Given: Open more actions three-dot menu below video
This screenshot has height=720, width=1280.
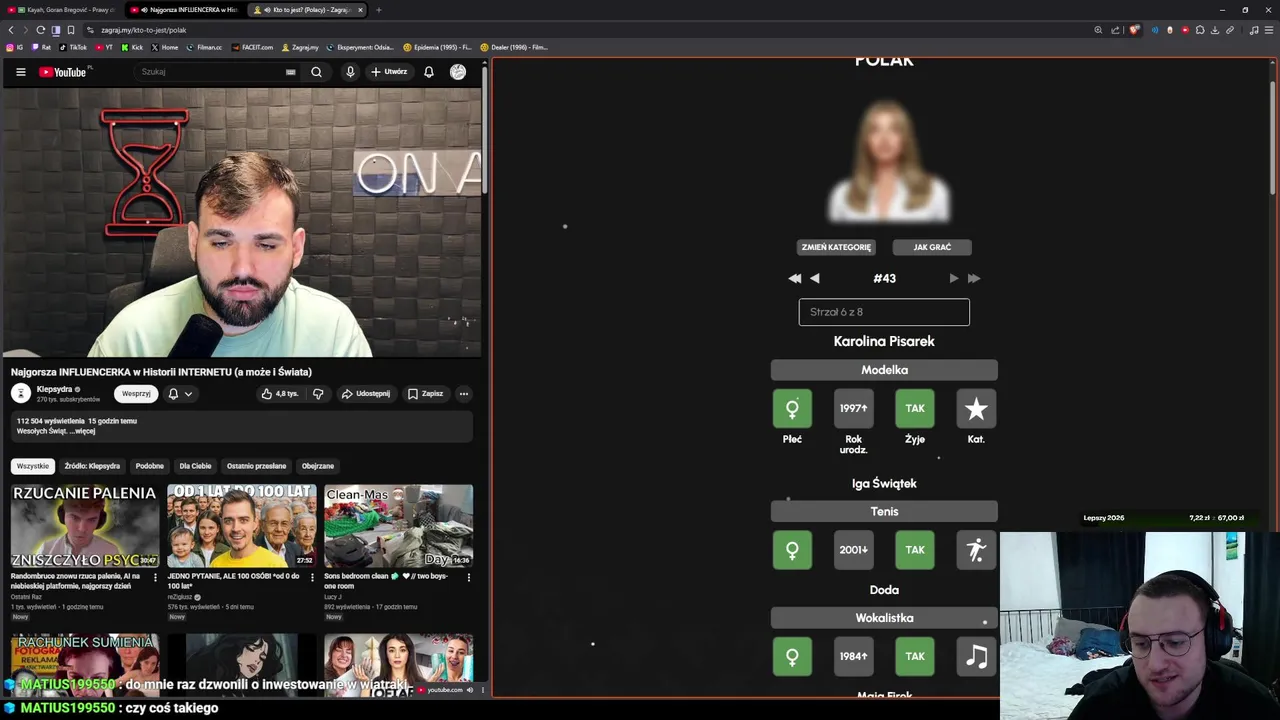Looking at the screenshot, I should pyautogui.click(x=464, y=394).
